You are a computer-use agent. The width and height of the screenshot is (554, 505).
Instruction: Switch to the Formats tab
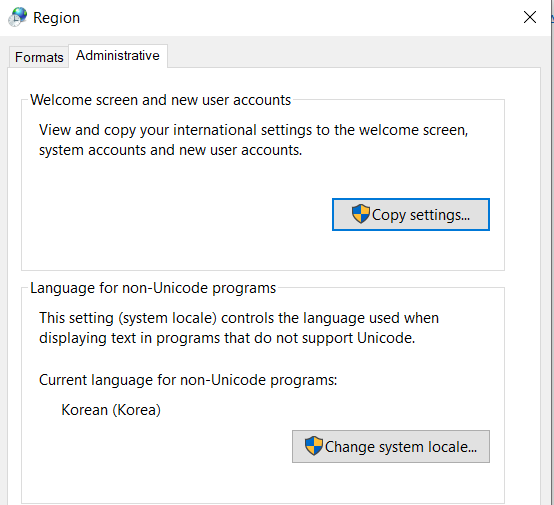pos(39,57)
